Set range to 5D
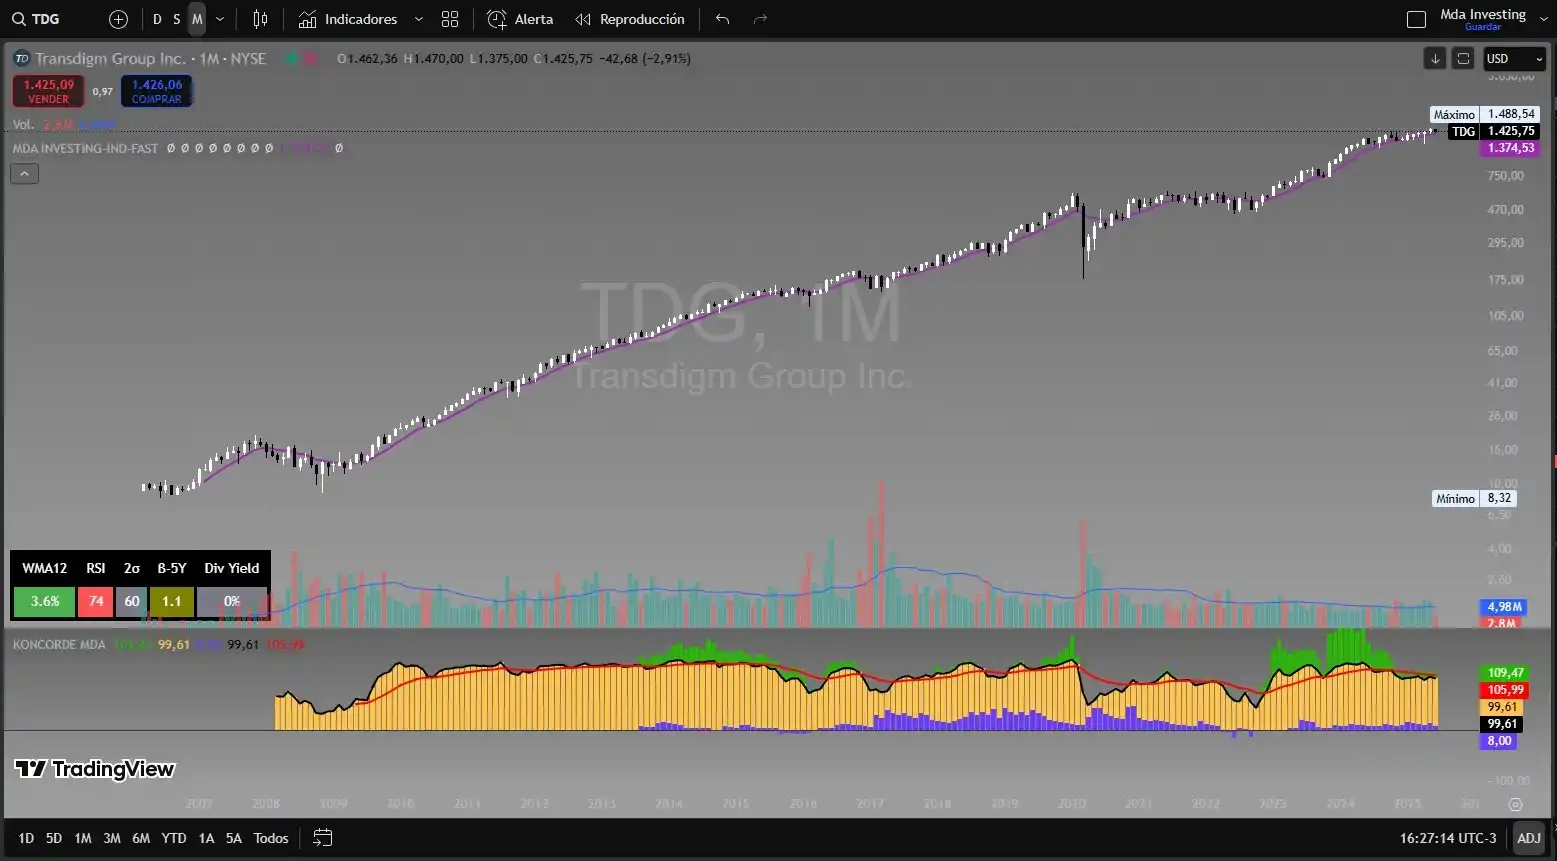 54,838
